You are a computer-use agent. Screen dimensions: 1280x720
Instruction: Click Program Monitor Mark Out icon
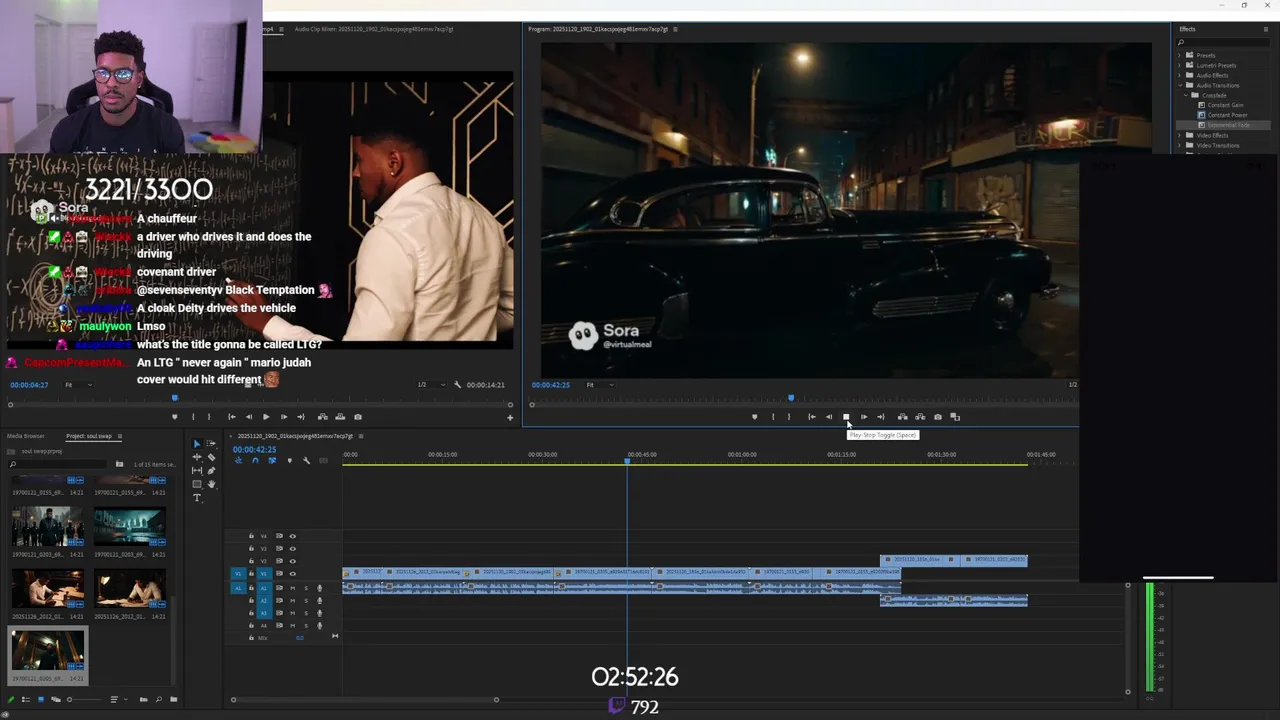(789, 417)
